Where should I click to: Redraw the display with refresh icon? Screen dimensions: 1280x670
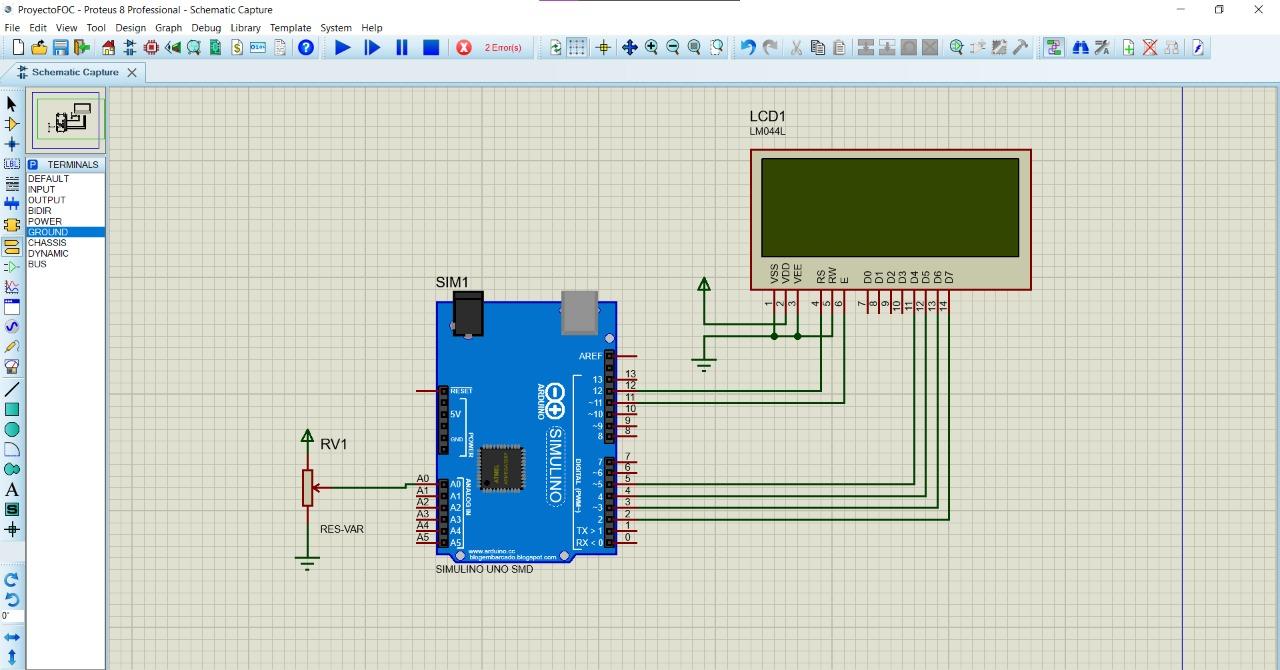click(x=556, y=47)
